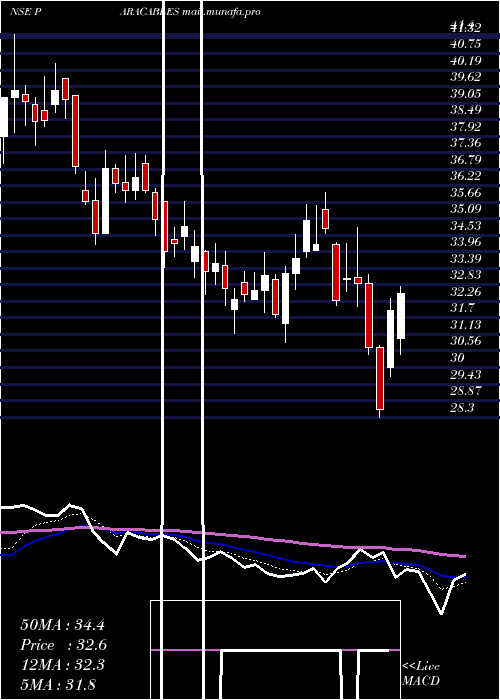Pick the 36.79 price label
This screenshot has width=500, height=700.
[466, 159]
